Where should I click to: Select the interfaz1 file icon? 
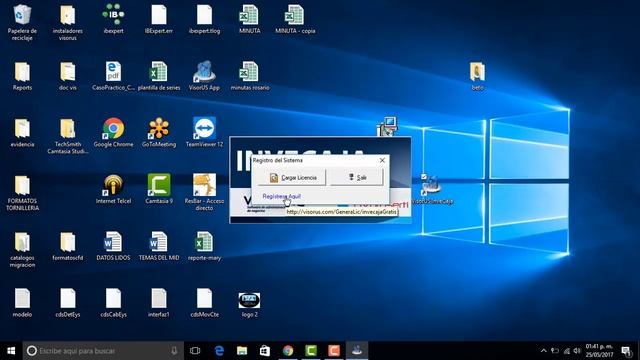(159, 299)
